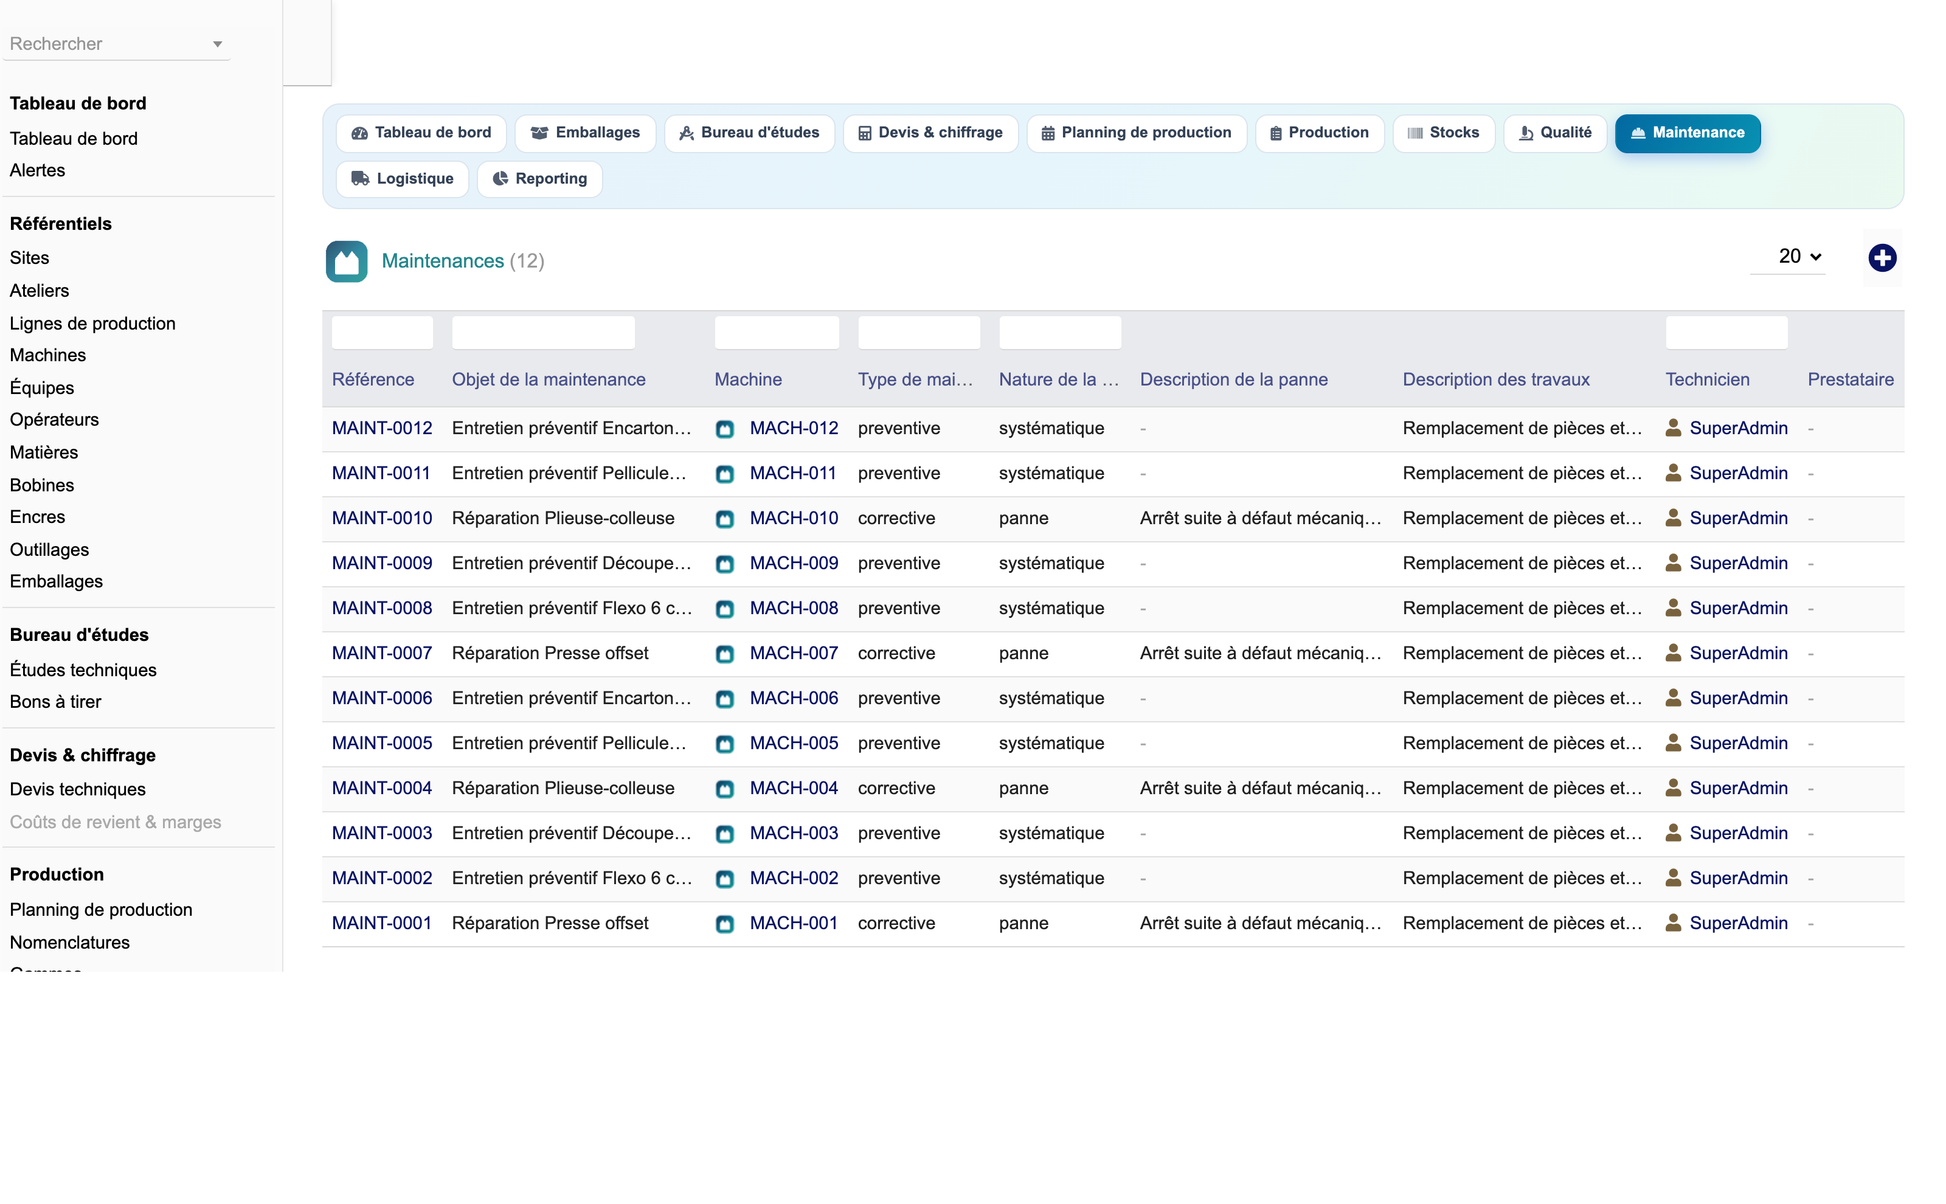
Task: Open the Logistique tab
Action: [x=402, y=179]
